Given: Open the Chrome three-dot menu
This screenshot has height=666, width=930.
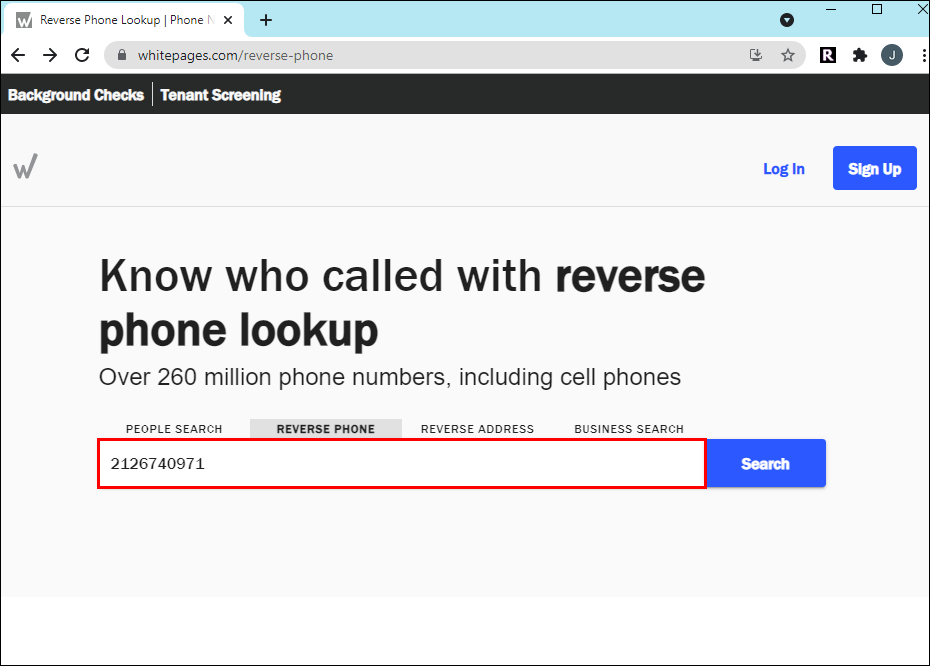Looking at the screenshot, I should coord(923,55).
